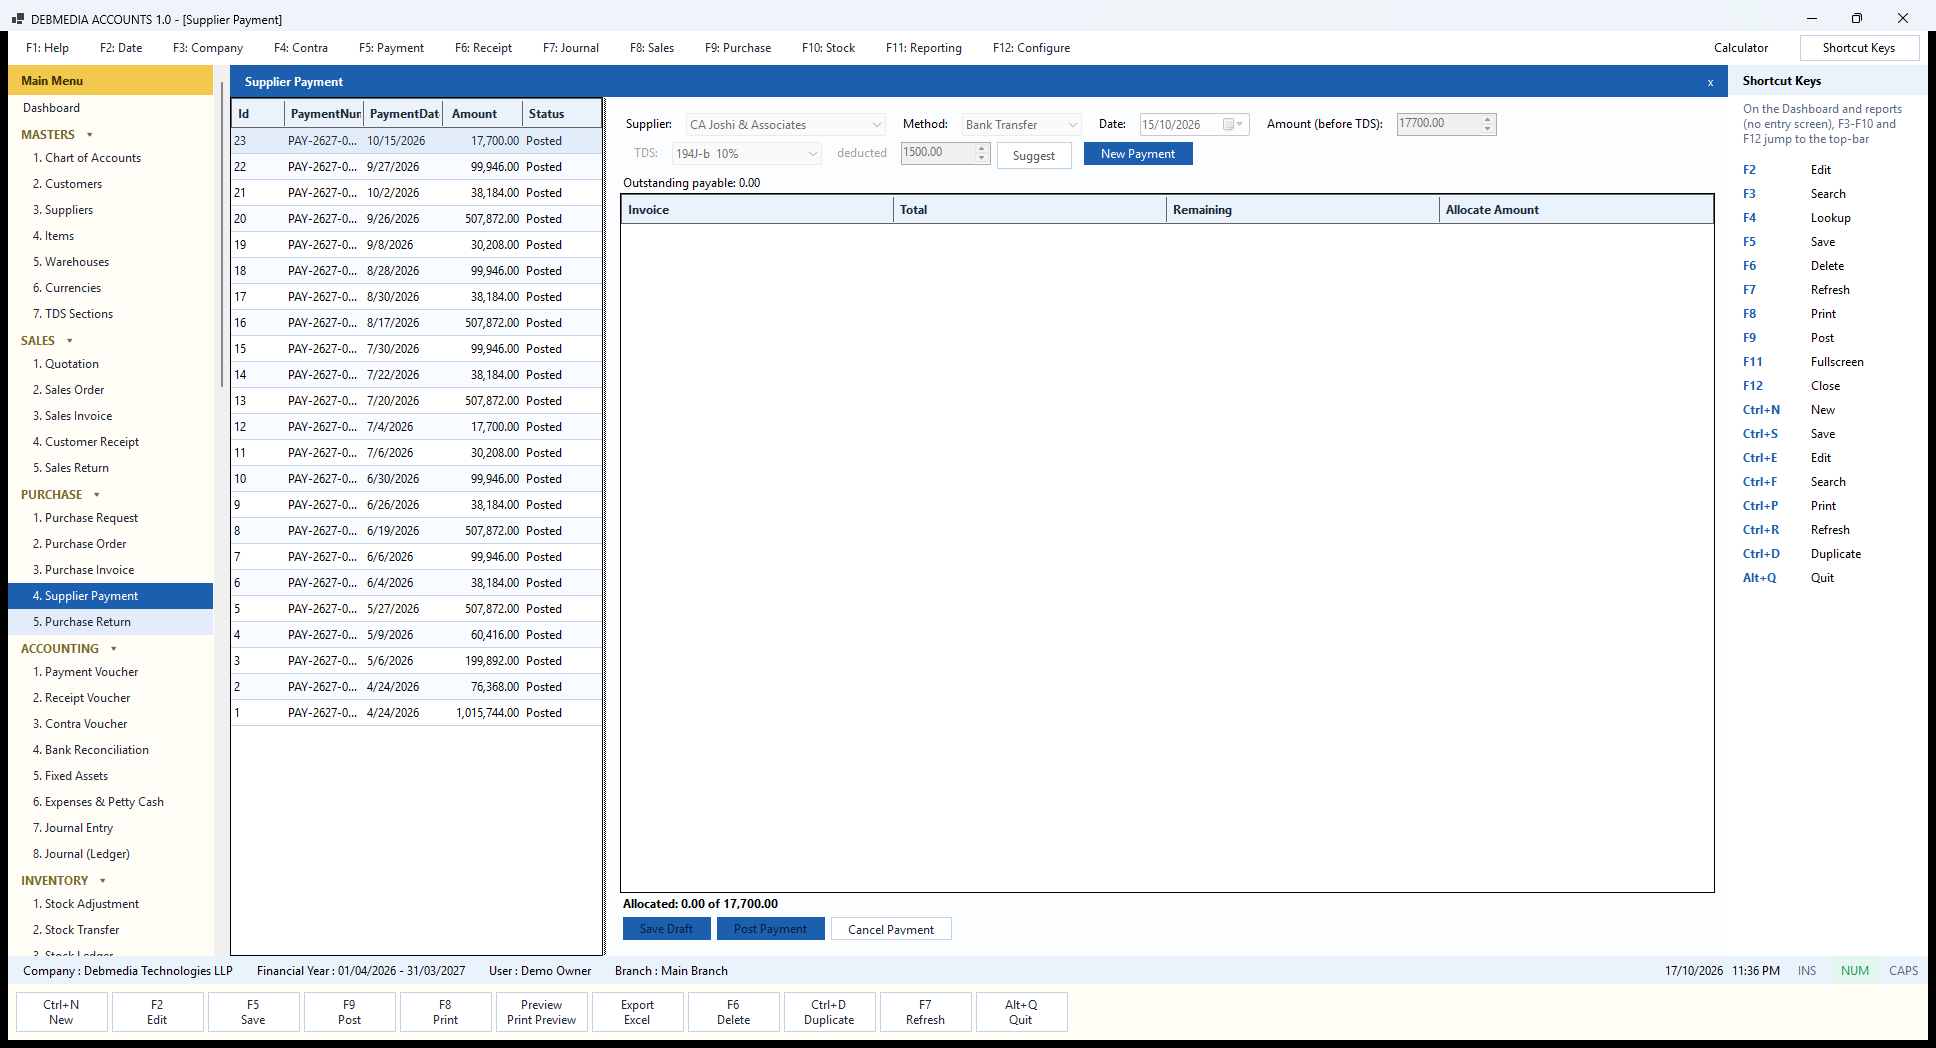Collapse the MASTERS section arrow
The image size is (1936, 1048).
click(x=90, y=135)
